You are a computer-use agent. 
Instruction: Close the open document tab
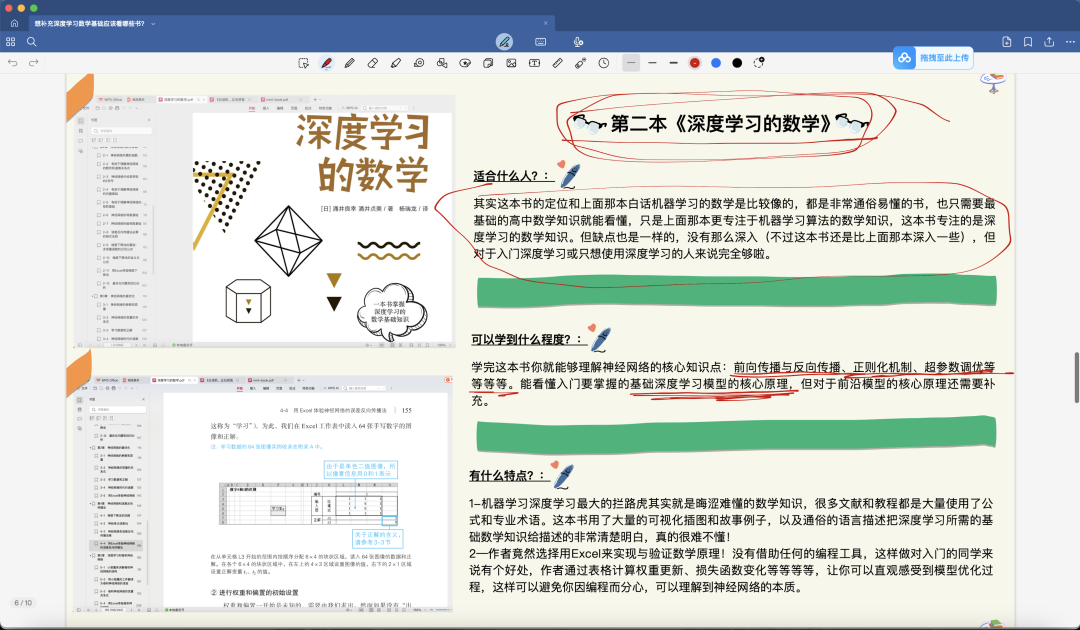click(x=546, y=23)
